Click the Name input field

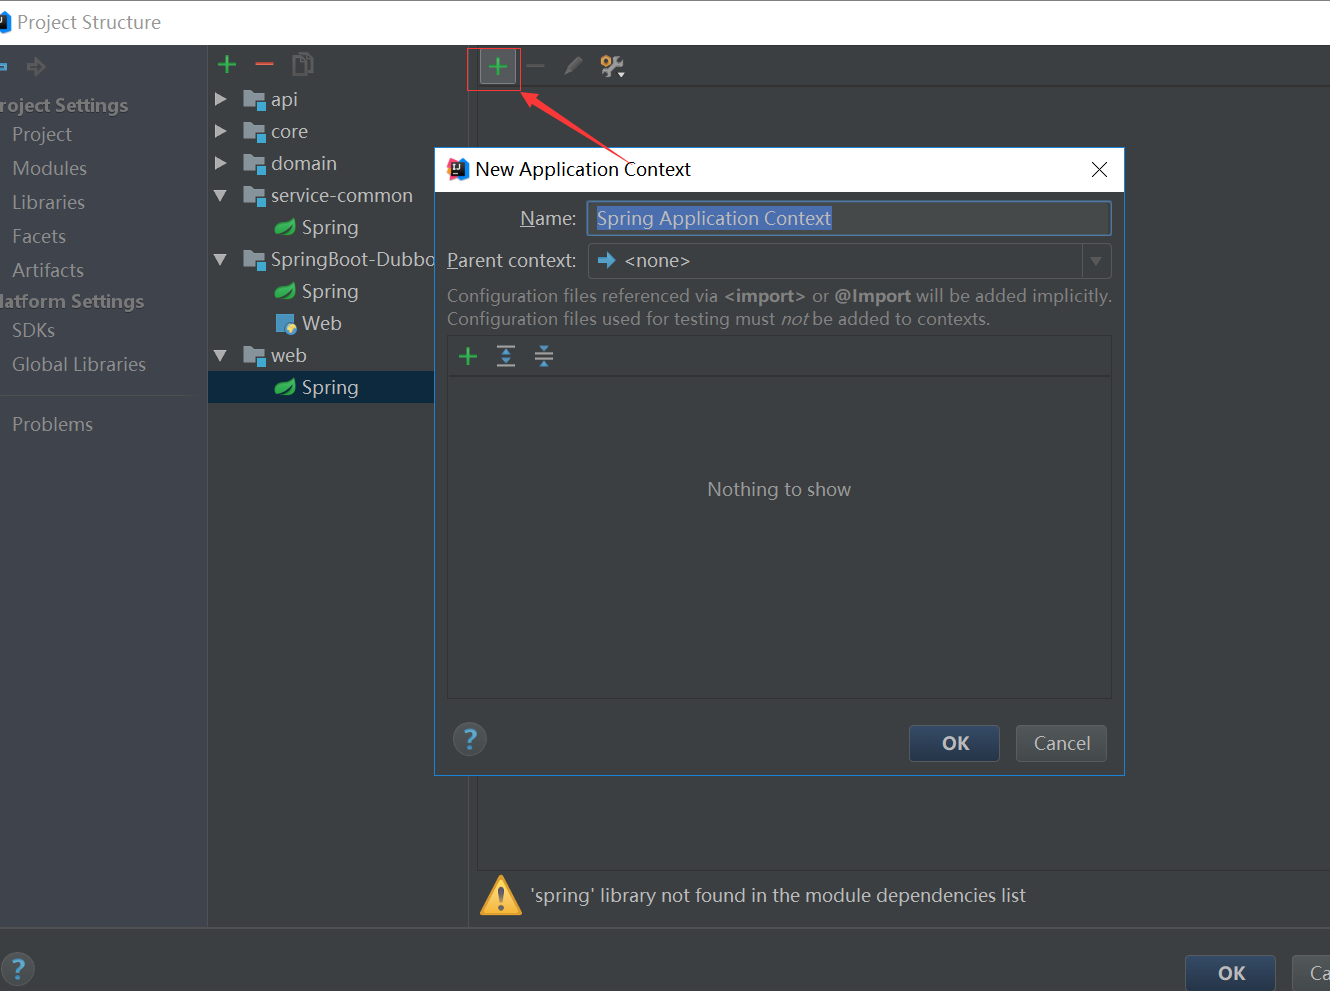tap(848, 218)
